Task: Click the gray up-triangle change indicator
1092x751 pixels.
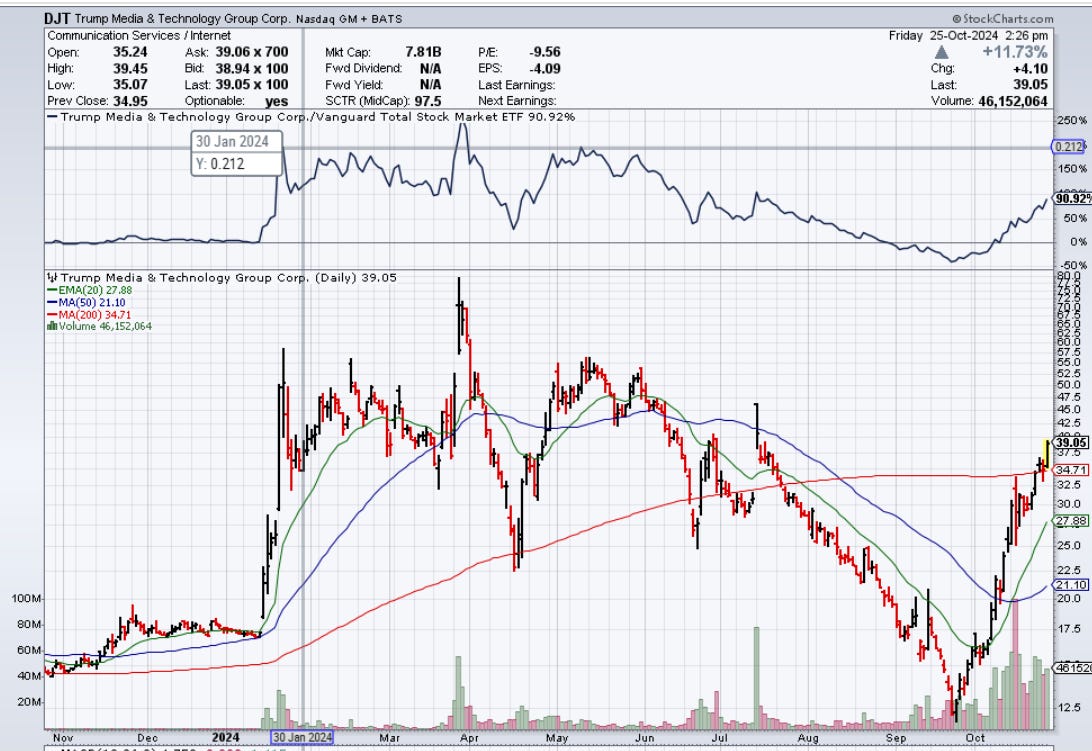Action: 941,52
